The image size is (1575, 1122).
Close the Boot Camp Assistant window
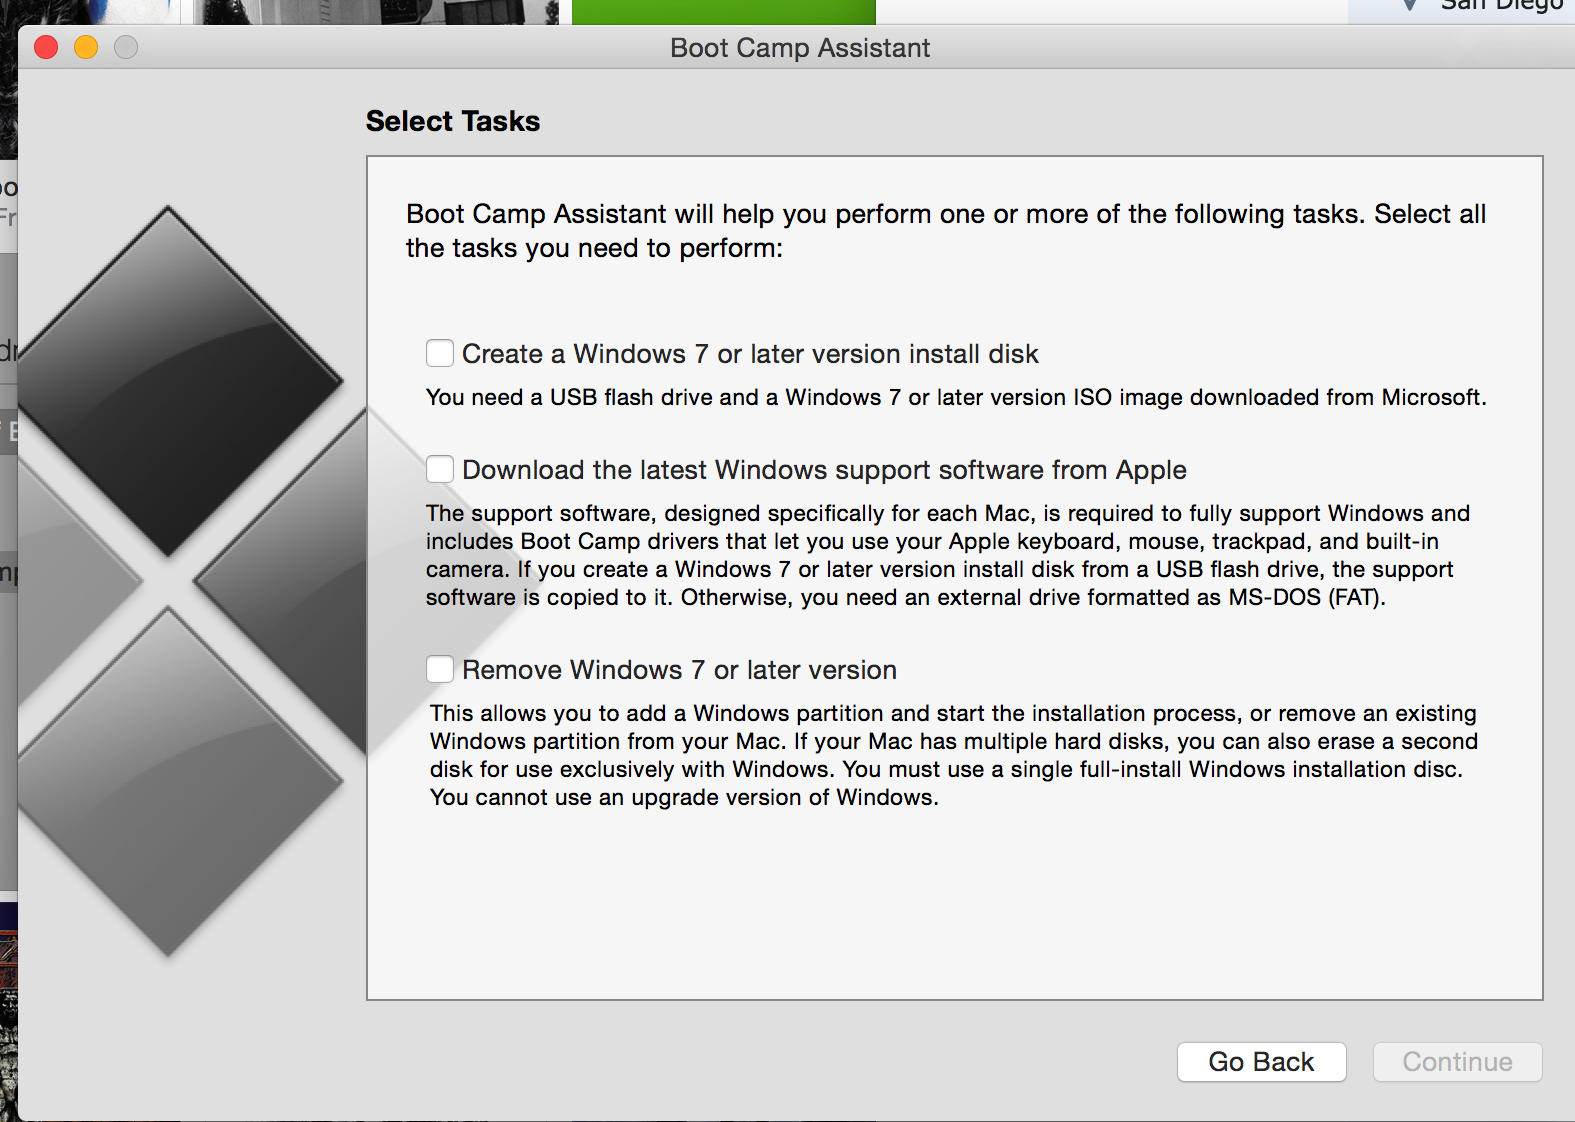click(46, 47)
